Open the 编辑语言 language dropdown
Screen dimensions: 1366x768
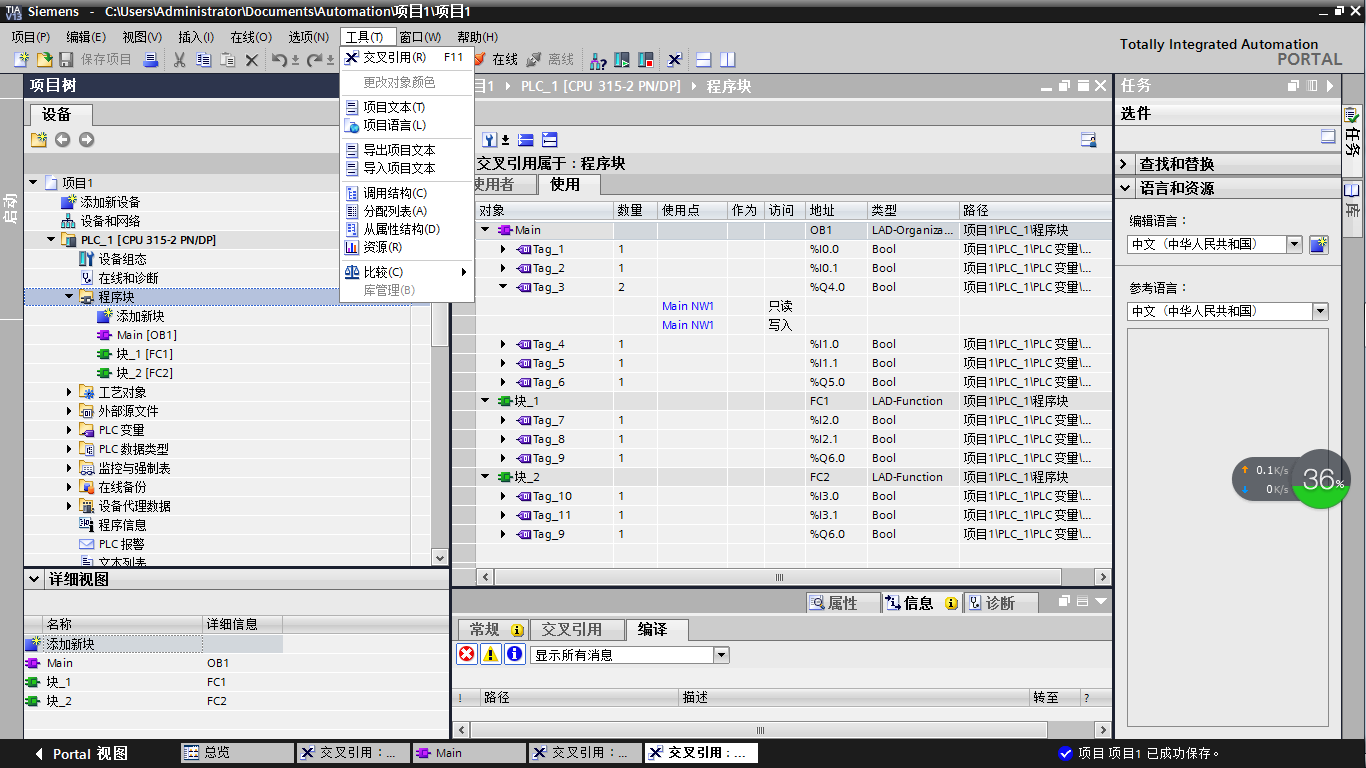[x=1294, y=244]
